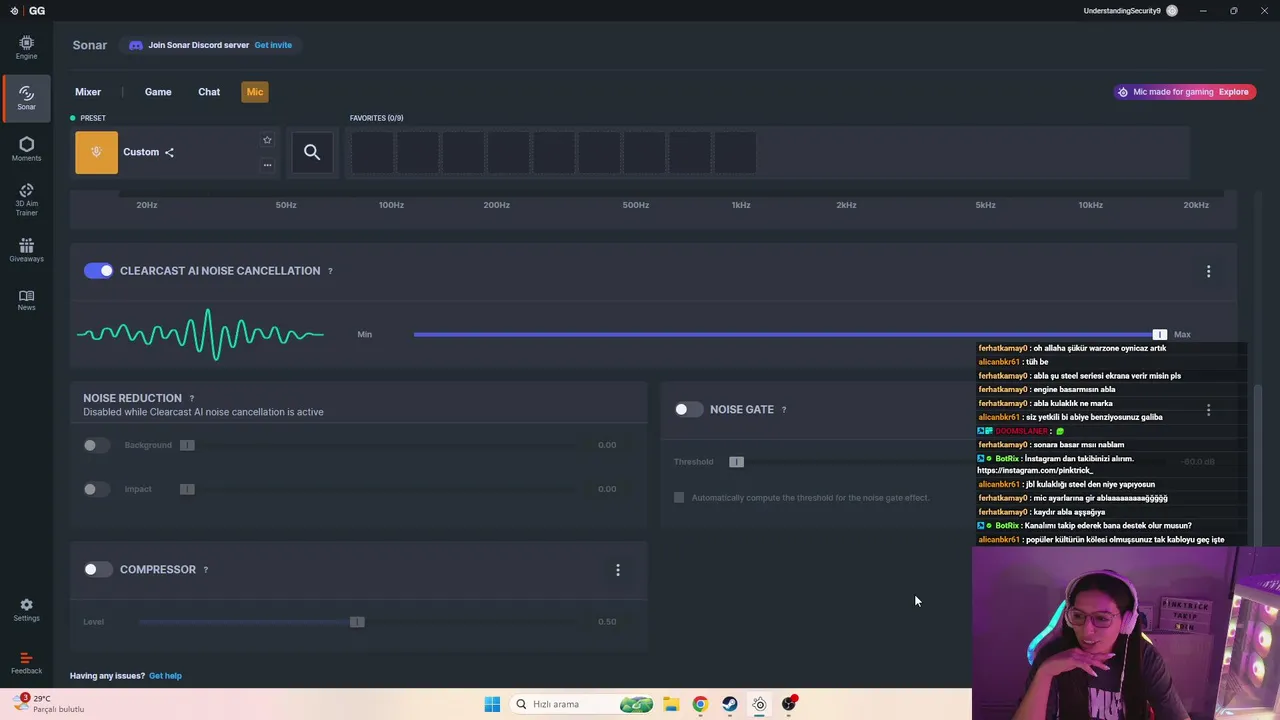1280x720 pixels.
Task: Enable the Compressor toggle
Action: click(98, 569)
